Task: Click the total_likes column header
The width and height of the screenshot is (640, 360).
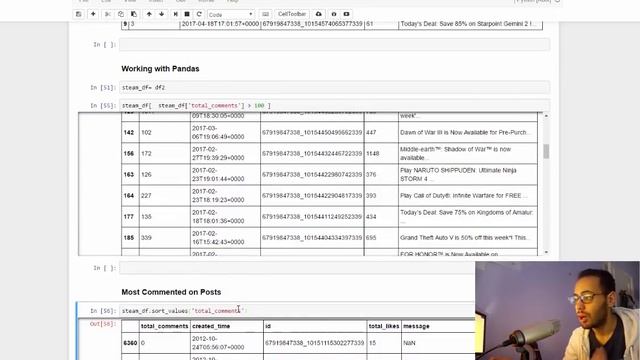Action: point(384,326)
